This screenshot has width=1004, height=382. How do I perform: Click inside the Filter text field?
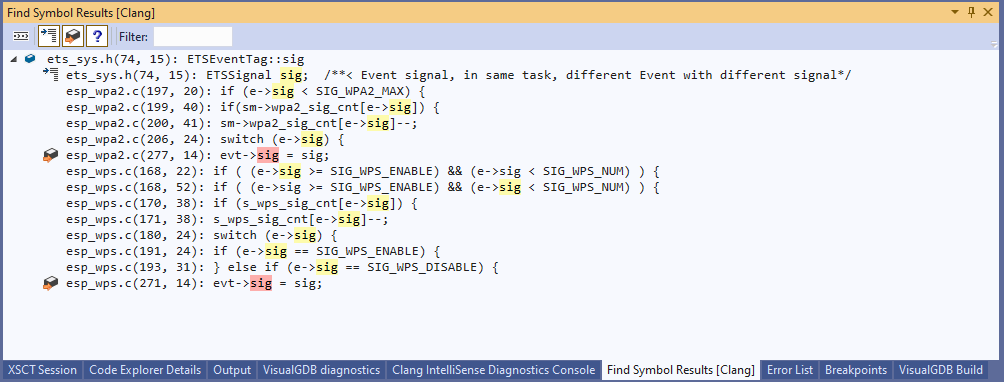[x=193, y=36]
